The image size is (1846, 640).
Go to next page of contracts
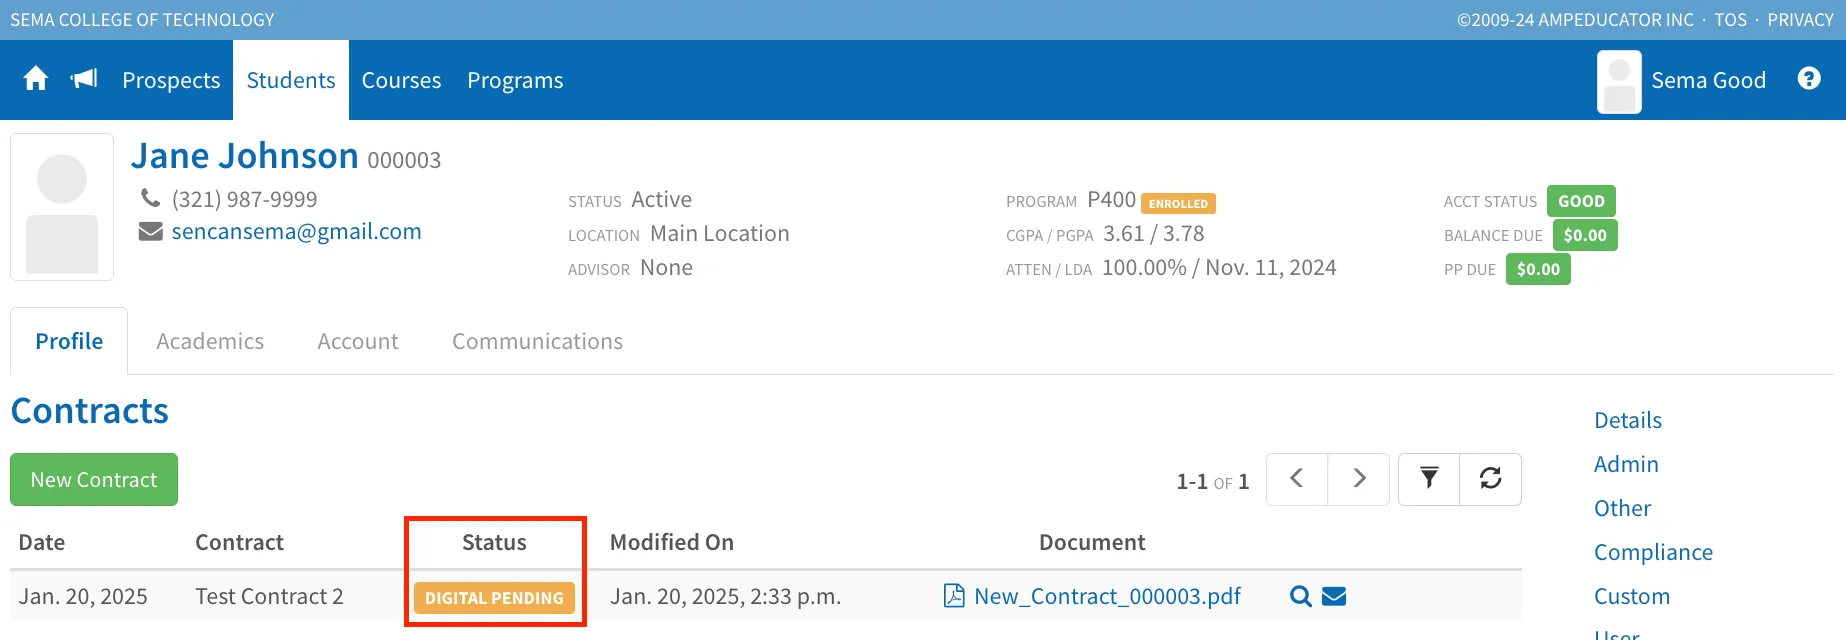pyautogui.click(x=1359, y=479)
